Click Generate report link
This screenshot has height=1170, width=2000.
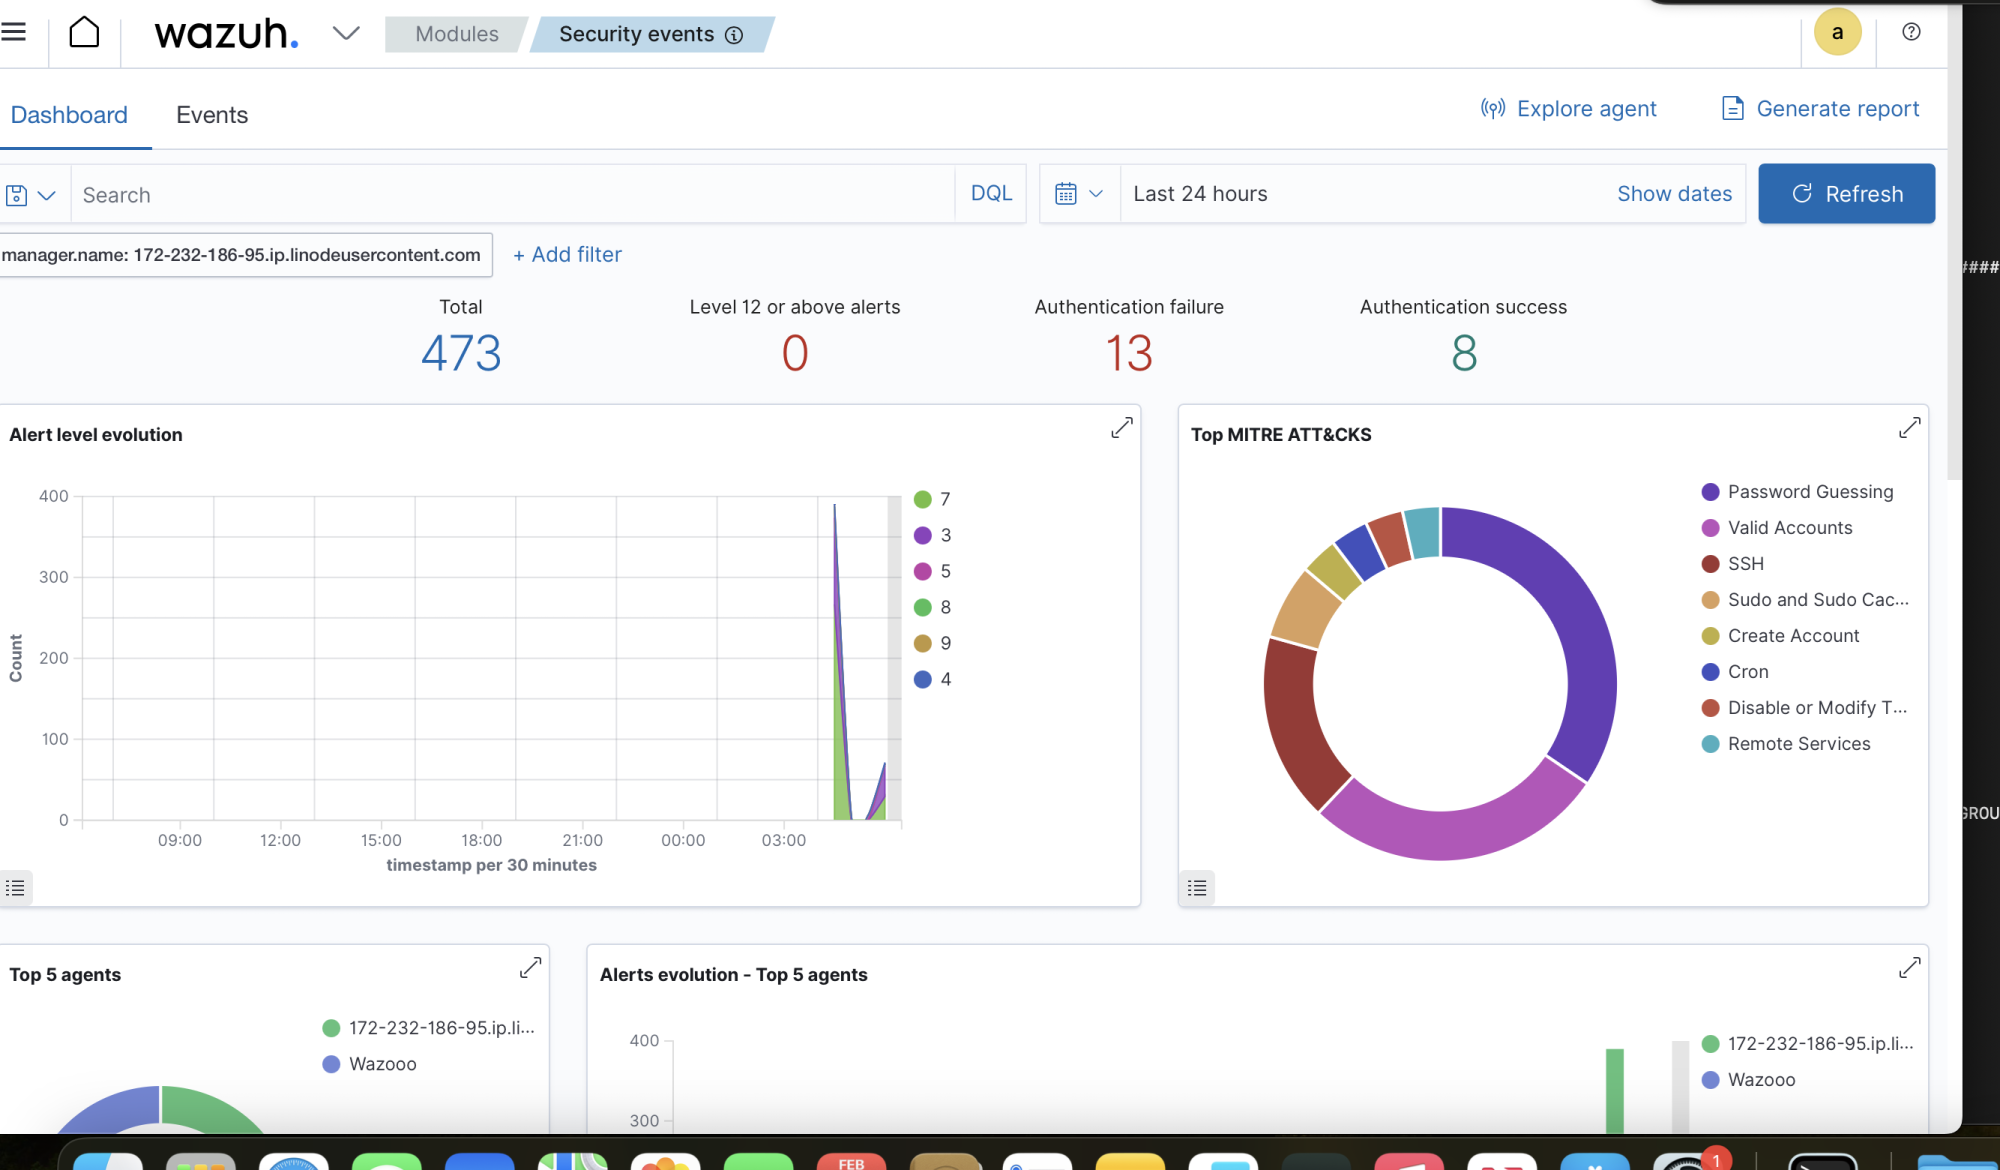pos(1820,108)
